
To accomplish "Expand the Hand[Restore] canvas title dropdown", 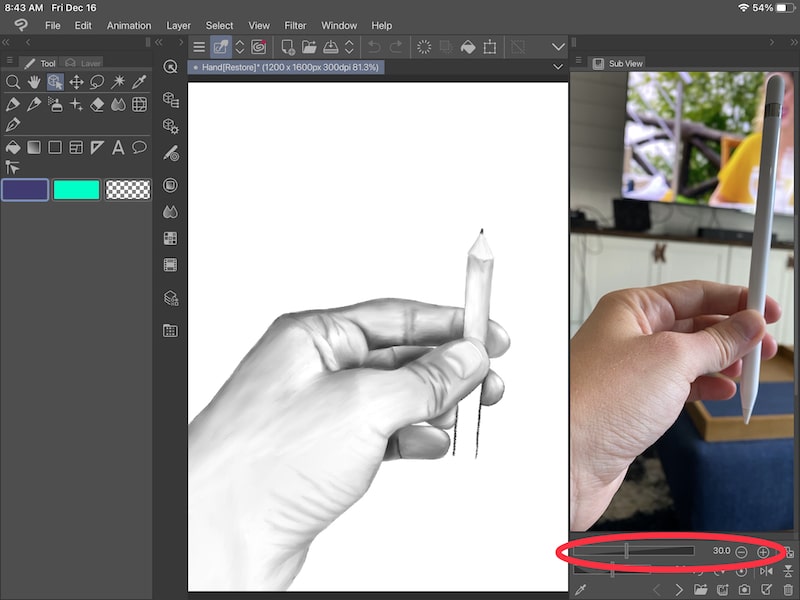I will click(558, 66).
